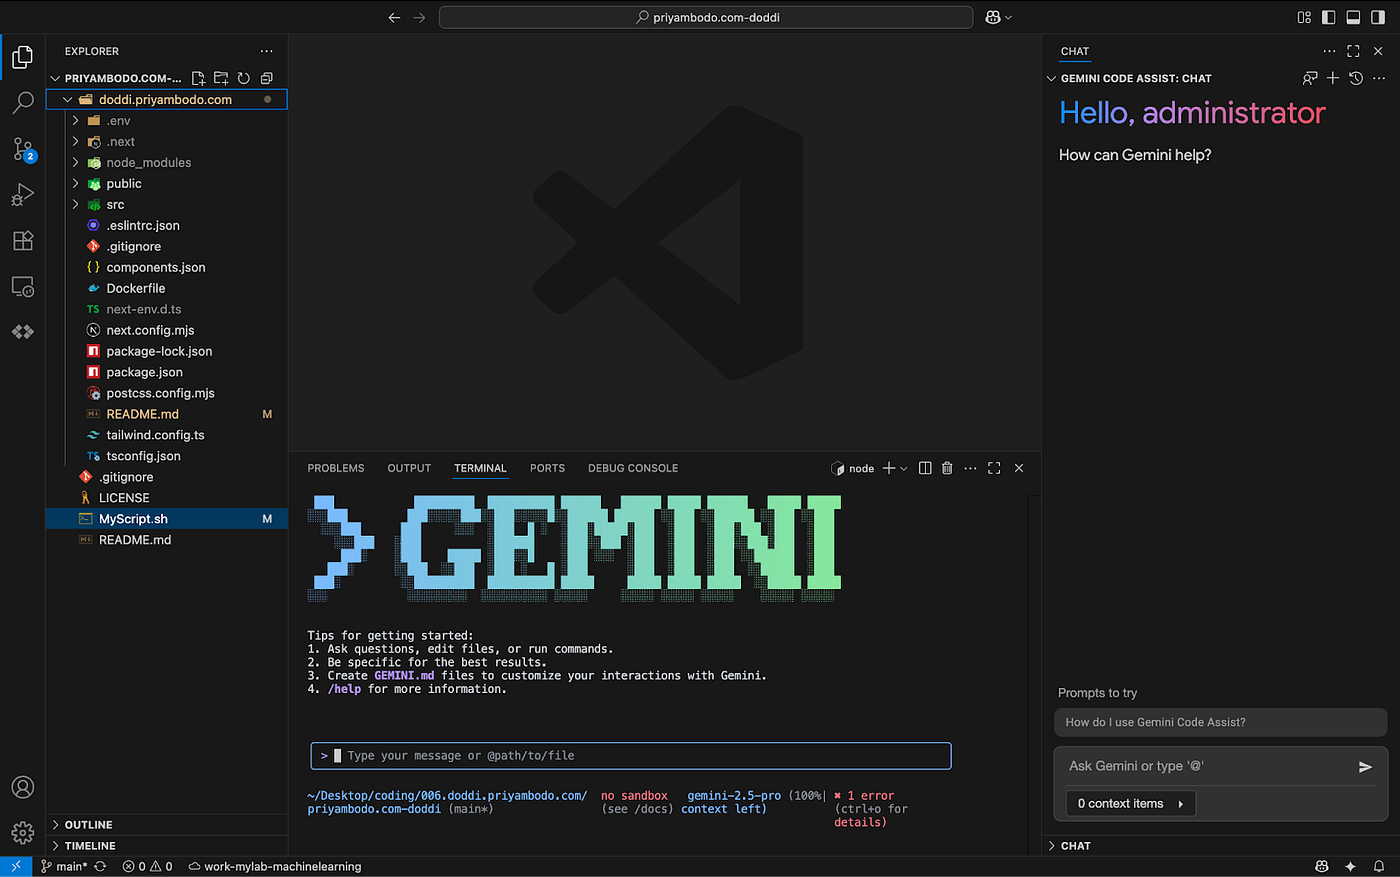Image resolution: width=1400 pixels, height=877 pixels.
Task: Open the Search view in activity bar
Action: point(22,103)
